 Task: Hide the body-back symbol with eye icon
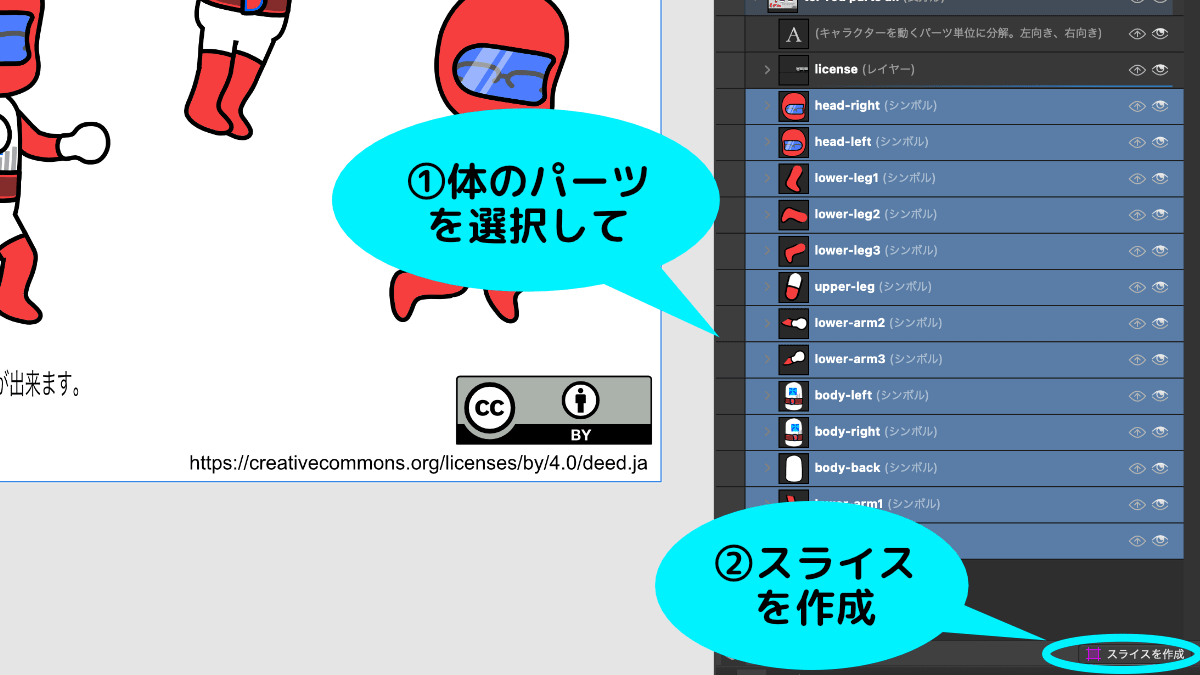(x=1160, y=468)
